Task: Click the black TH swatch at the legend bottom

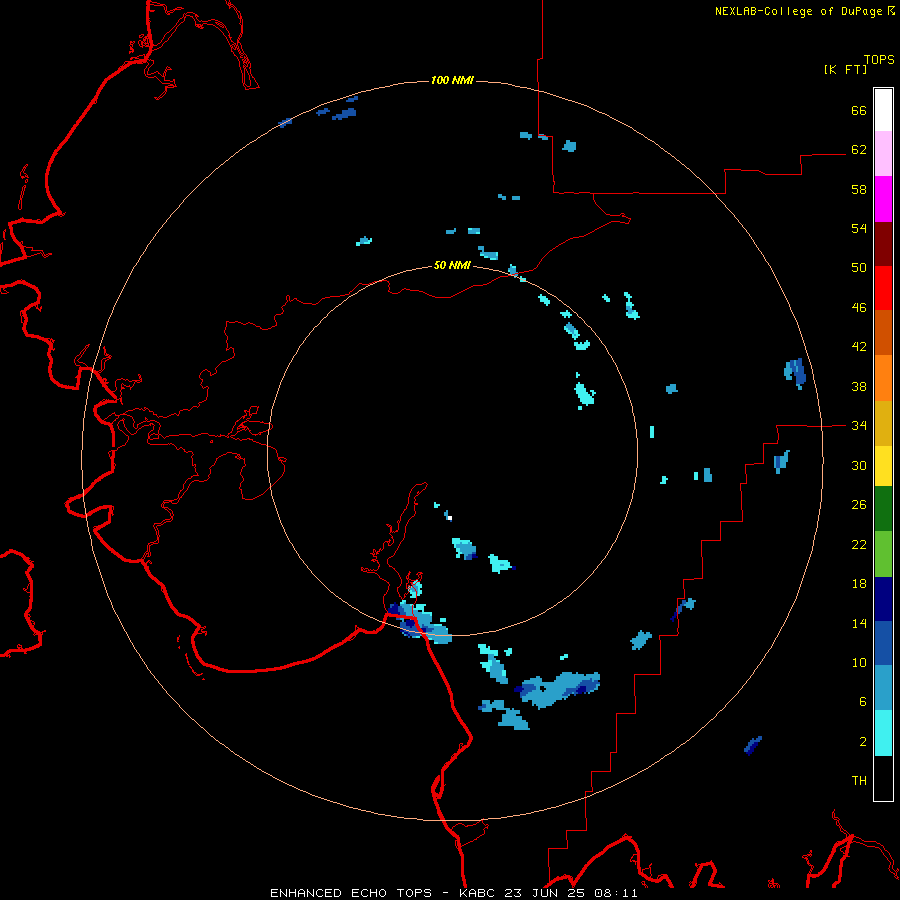Action: [883, 778]
